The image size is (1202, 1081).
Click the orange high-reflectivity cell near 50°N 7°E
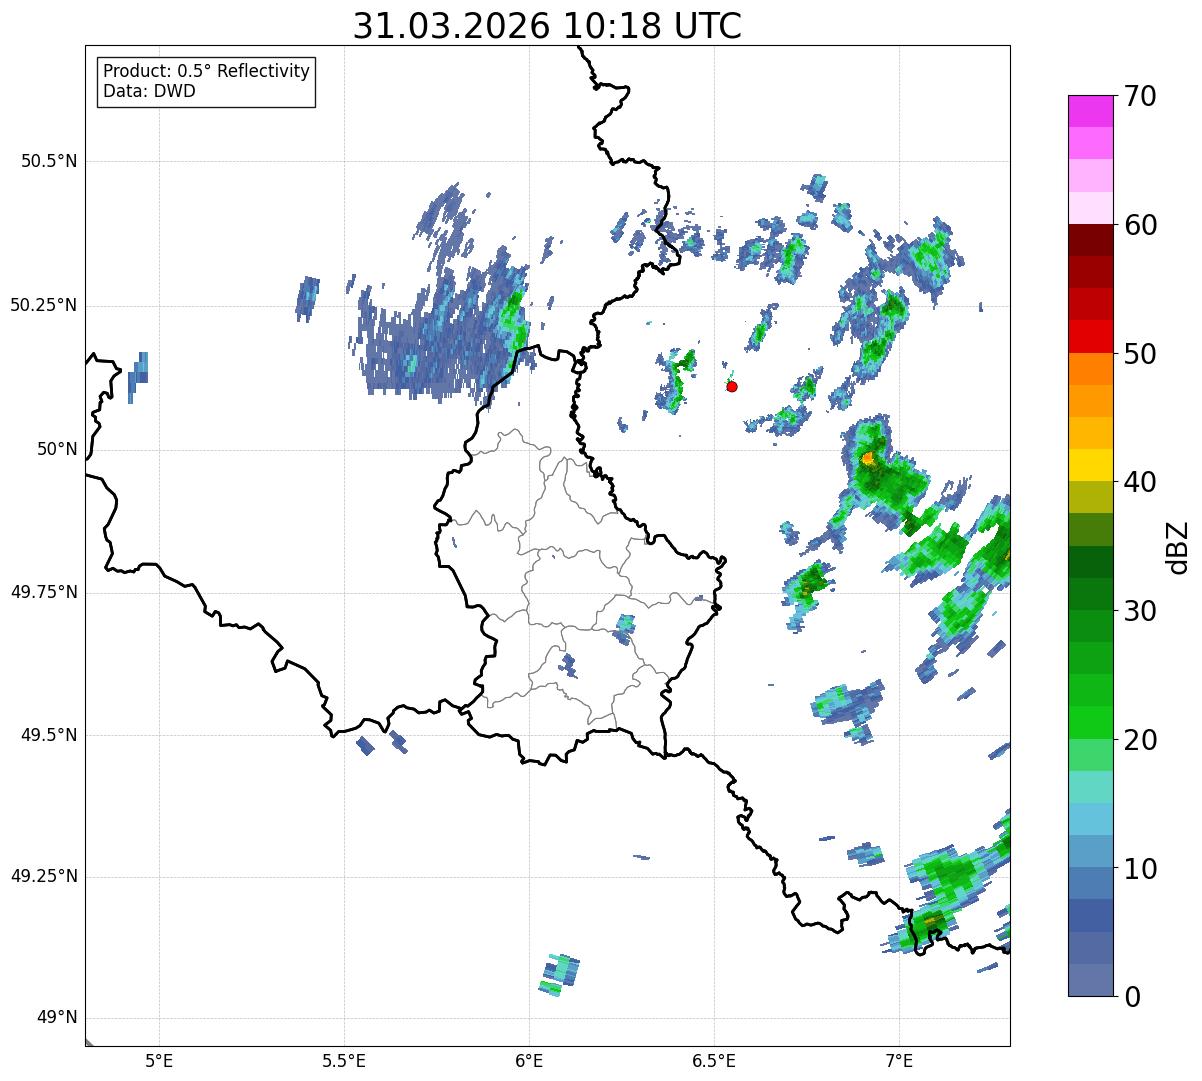pos(868,458)
